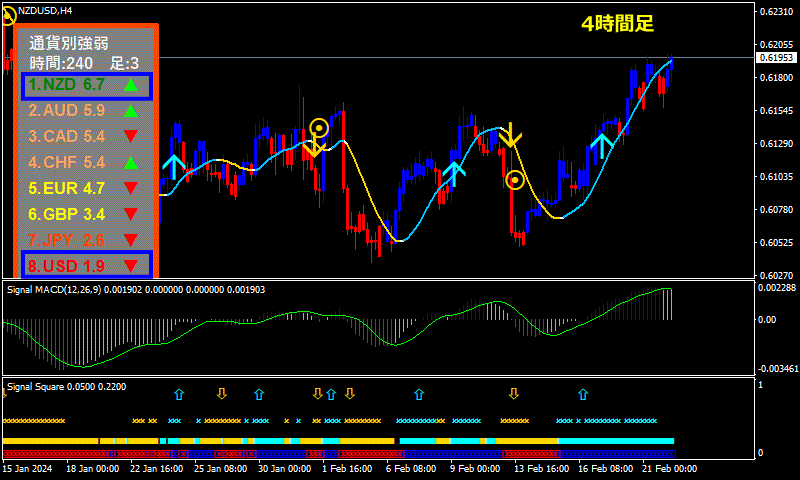Image resolution: width=800 pixels, height=480 pixels.
Task: Click the 6 Feb 08:00 date on time axis
Action: point(412,468)
